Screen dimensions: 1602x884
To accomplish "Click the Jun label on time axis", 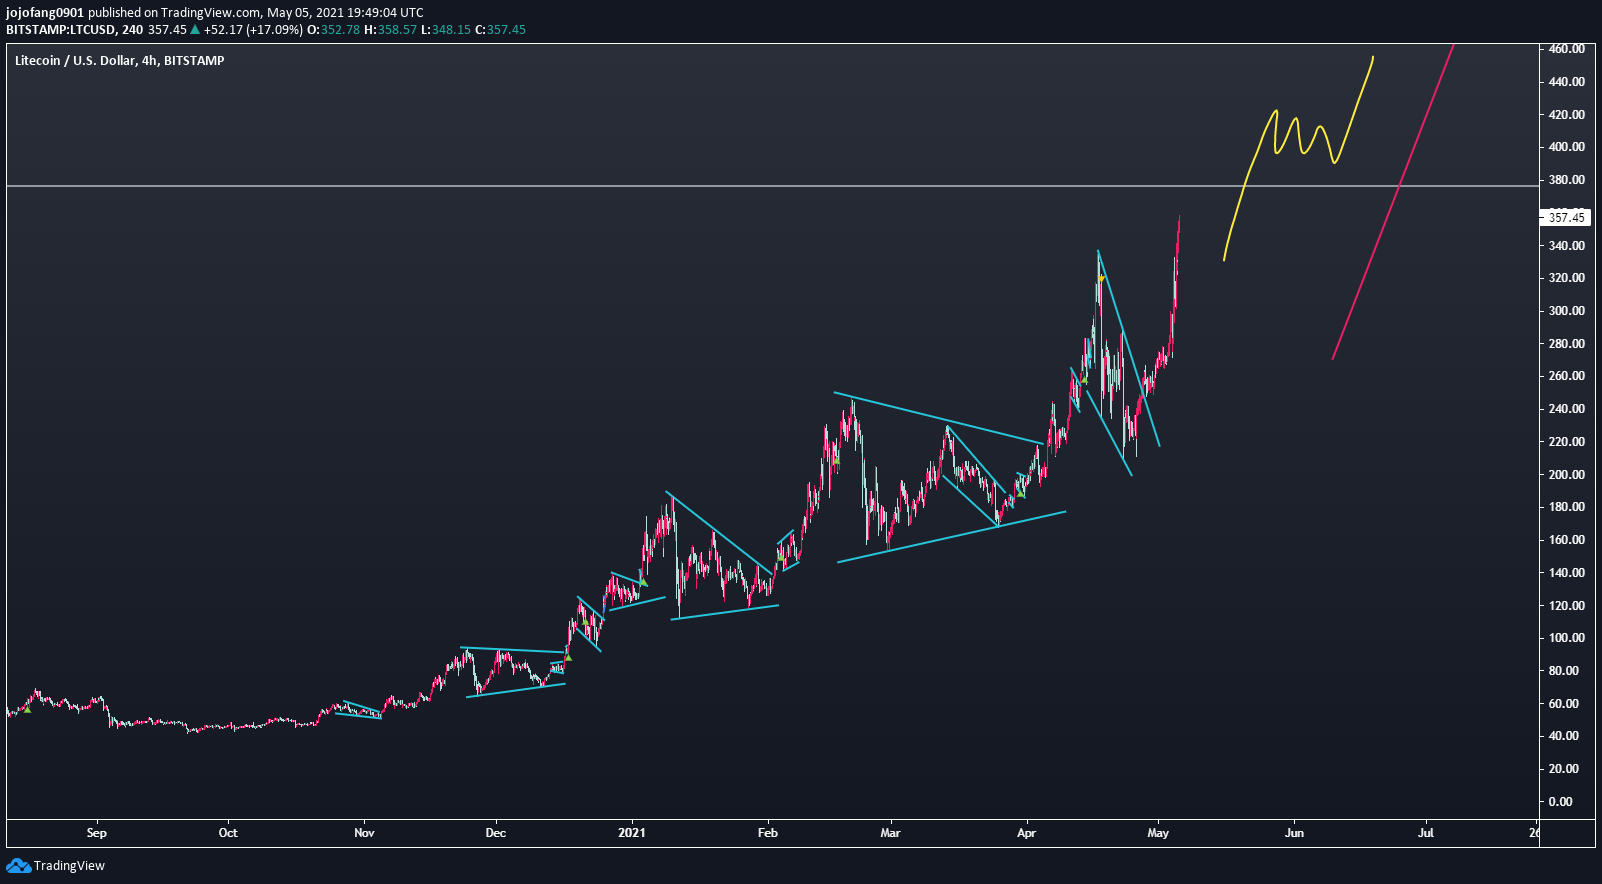I will [x=1294, y=833].
